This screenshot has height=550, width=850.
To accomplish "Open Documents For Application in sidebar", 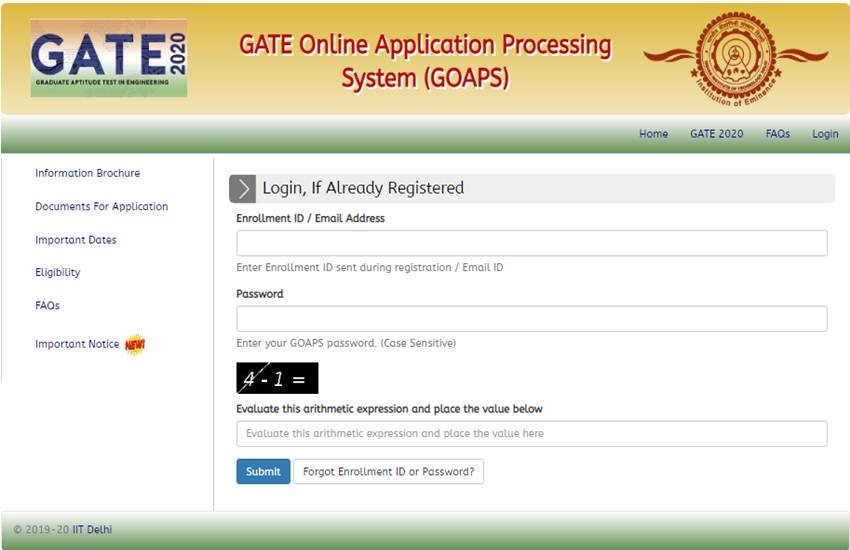I will tap(101, 207).
